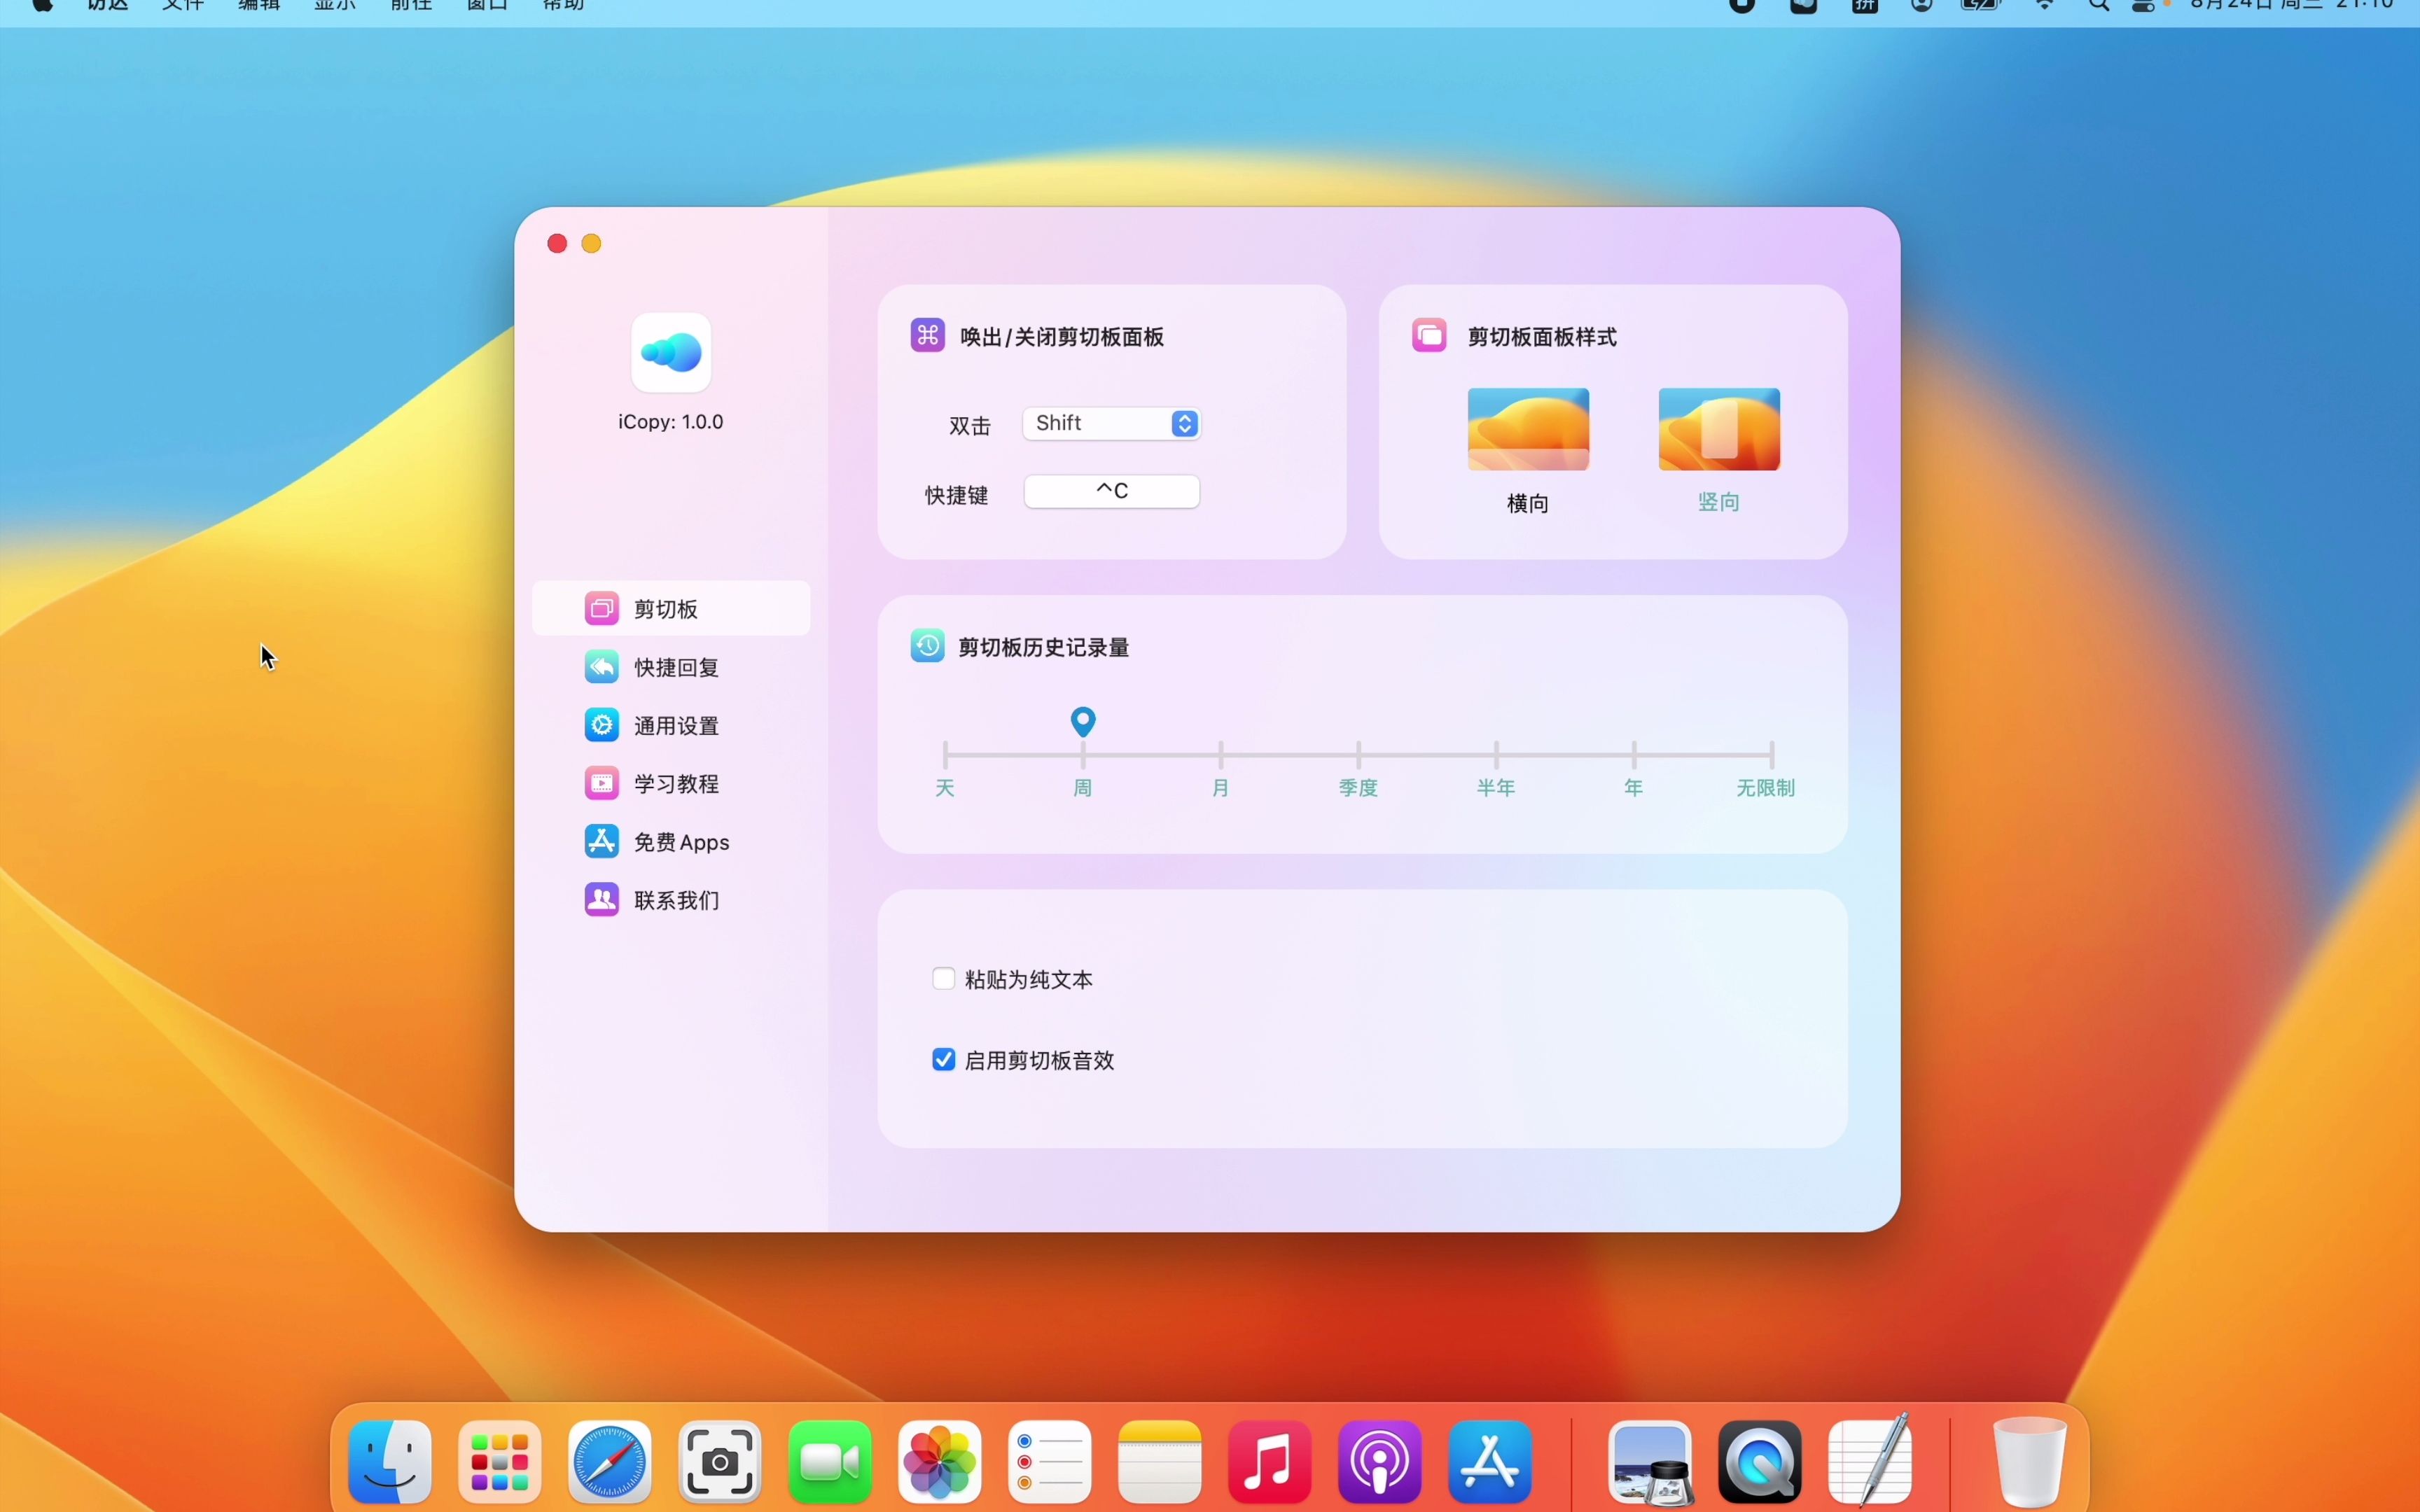The width and height of the screenshot is (2420, 1512).
Task: Open the 学习教程 tutorial section
Action: 675,784
